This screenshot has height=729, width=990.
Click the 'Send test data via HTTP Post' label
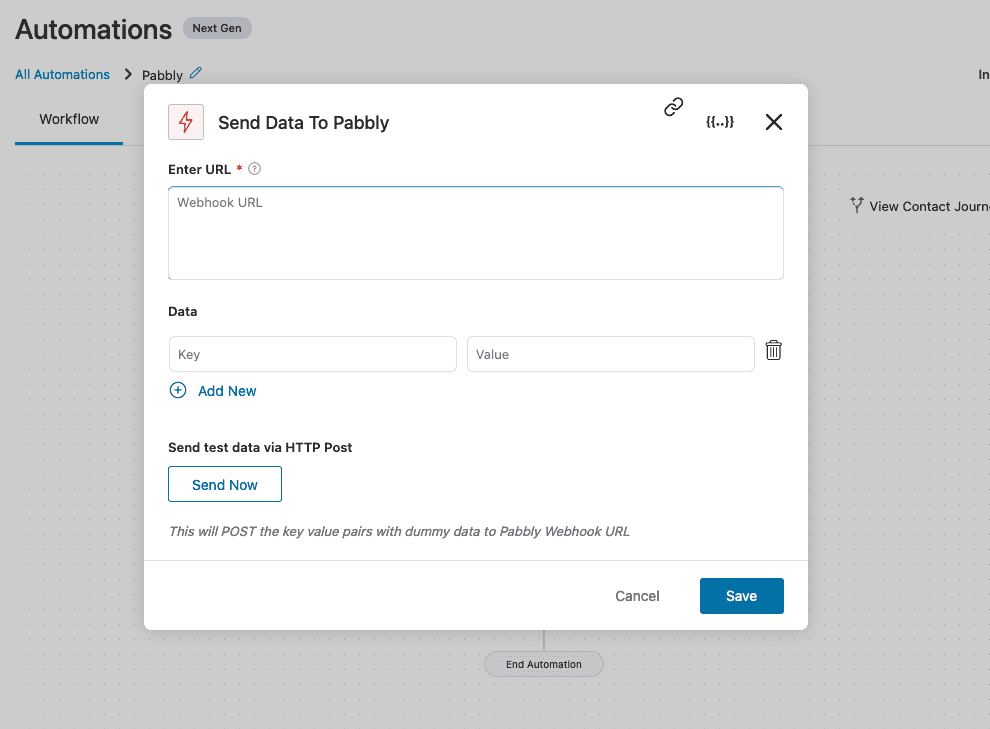tap(260, 447)
